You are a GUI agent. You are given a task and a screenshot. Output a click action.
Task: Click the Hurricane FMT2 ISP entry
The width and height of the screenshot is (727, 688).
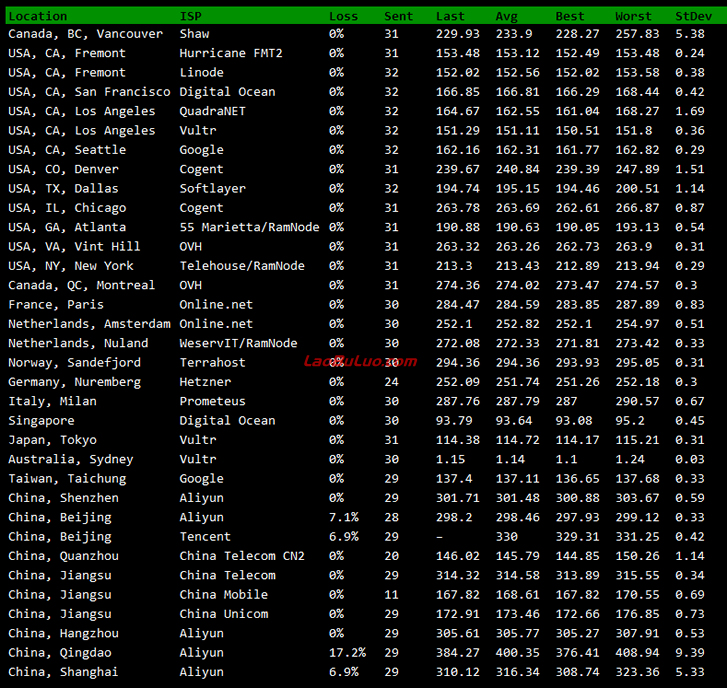click(231, 53)
